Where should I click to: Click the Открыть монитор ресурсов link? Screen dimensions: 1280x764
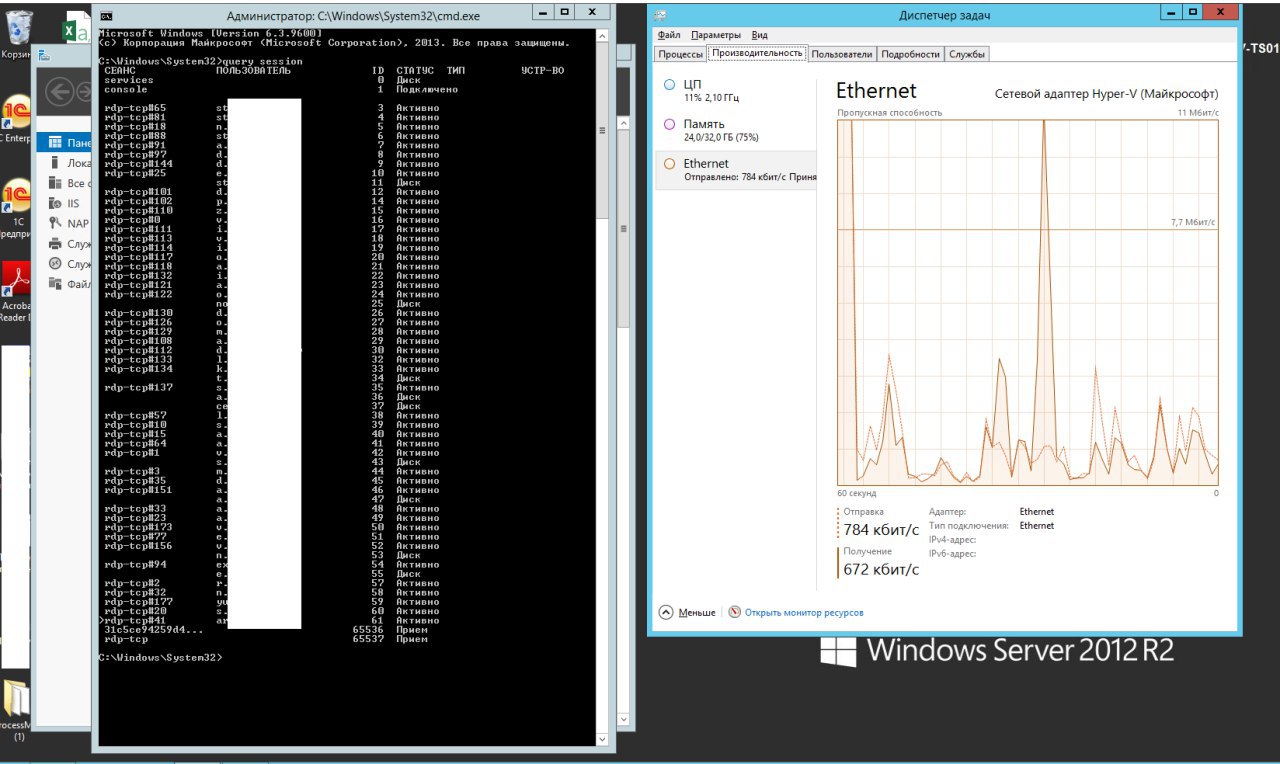(804, 612)
